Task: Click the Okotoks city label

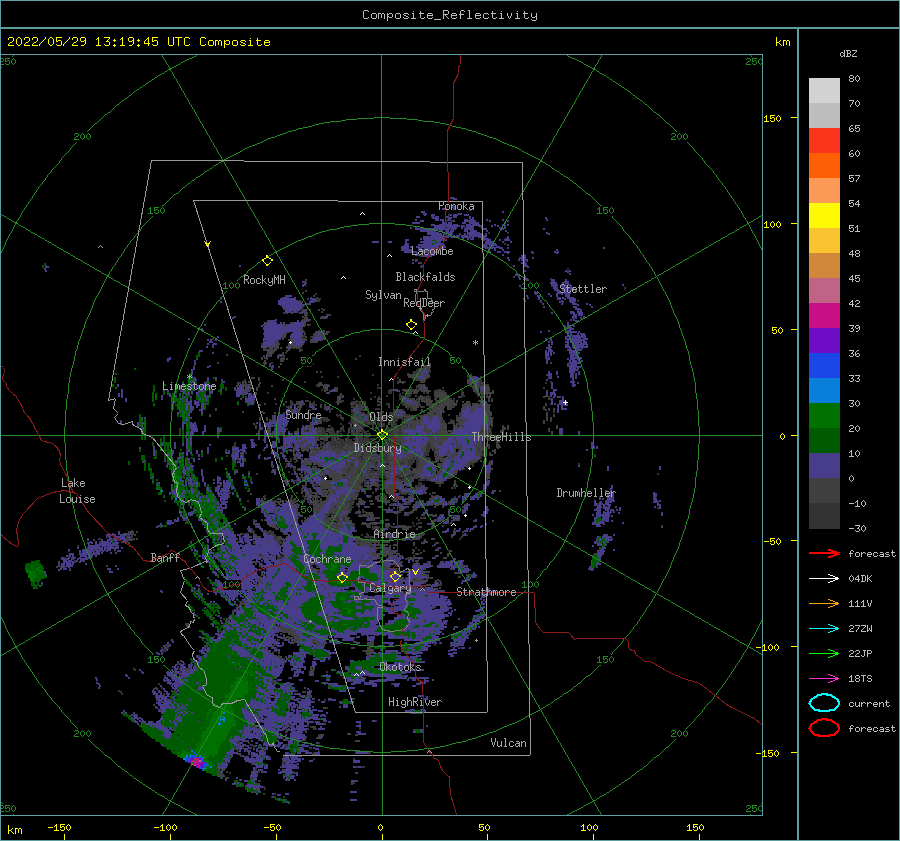Action: [401, 666]
